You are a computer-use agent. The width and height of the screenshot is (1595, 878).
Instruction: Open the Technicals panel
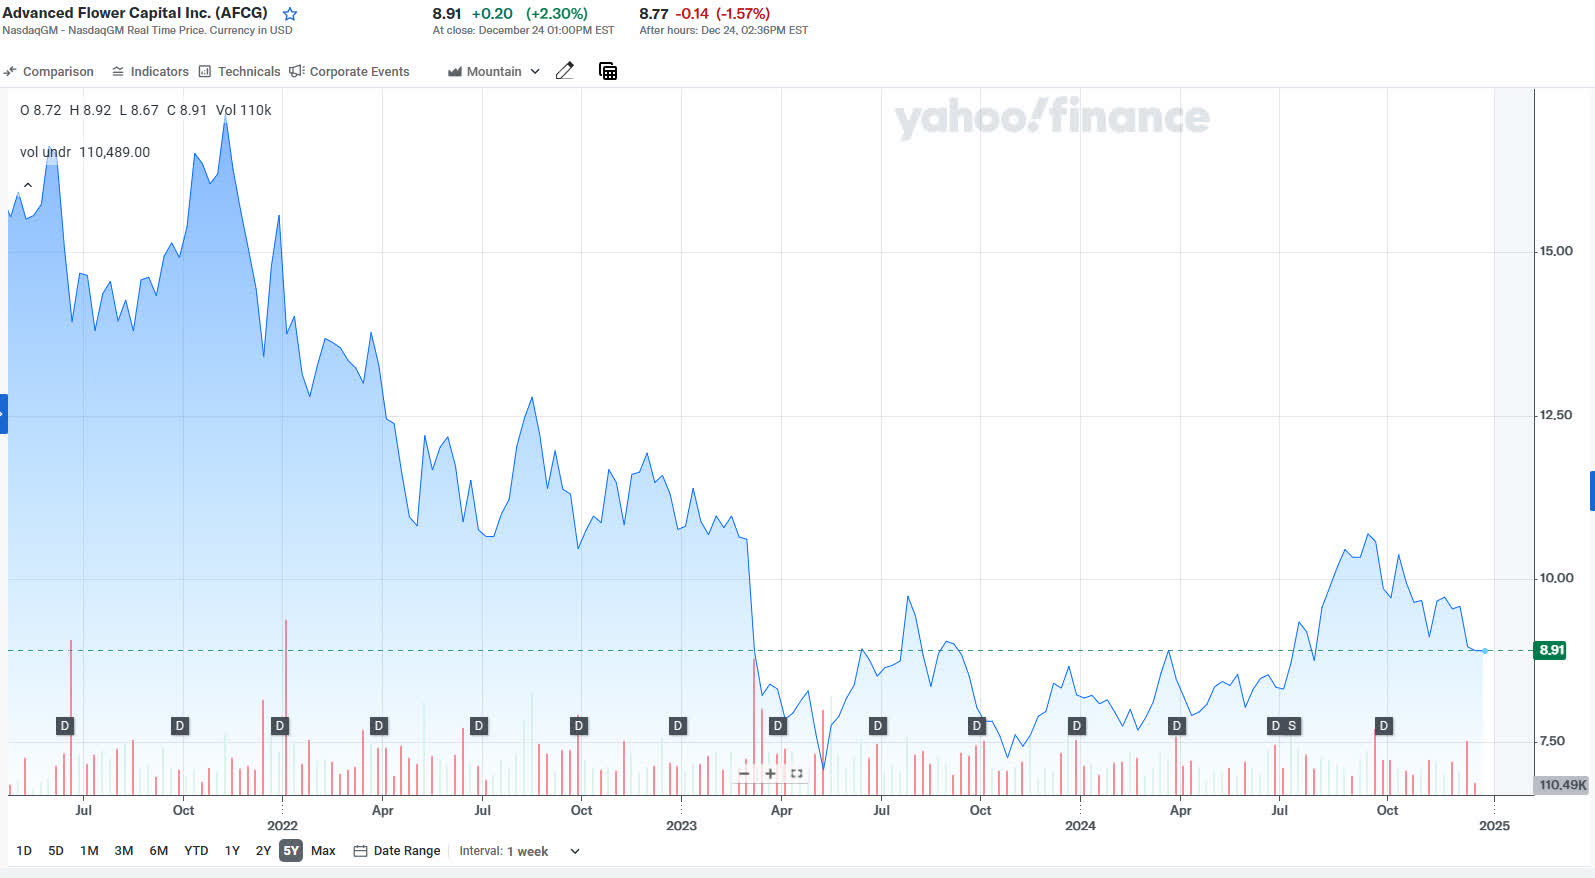tap(239, 72)
